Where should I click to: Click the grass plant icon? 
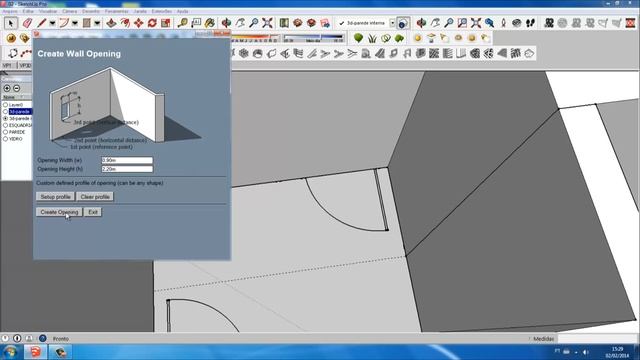pyautogui.click(x=372, y=38)
